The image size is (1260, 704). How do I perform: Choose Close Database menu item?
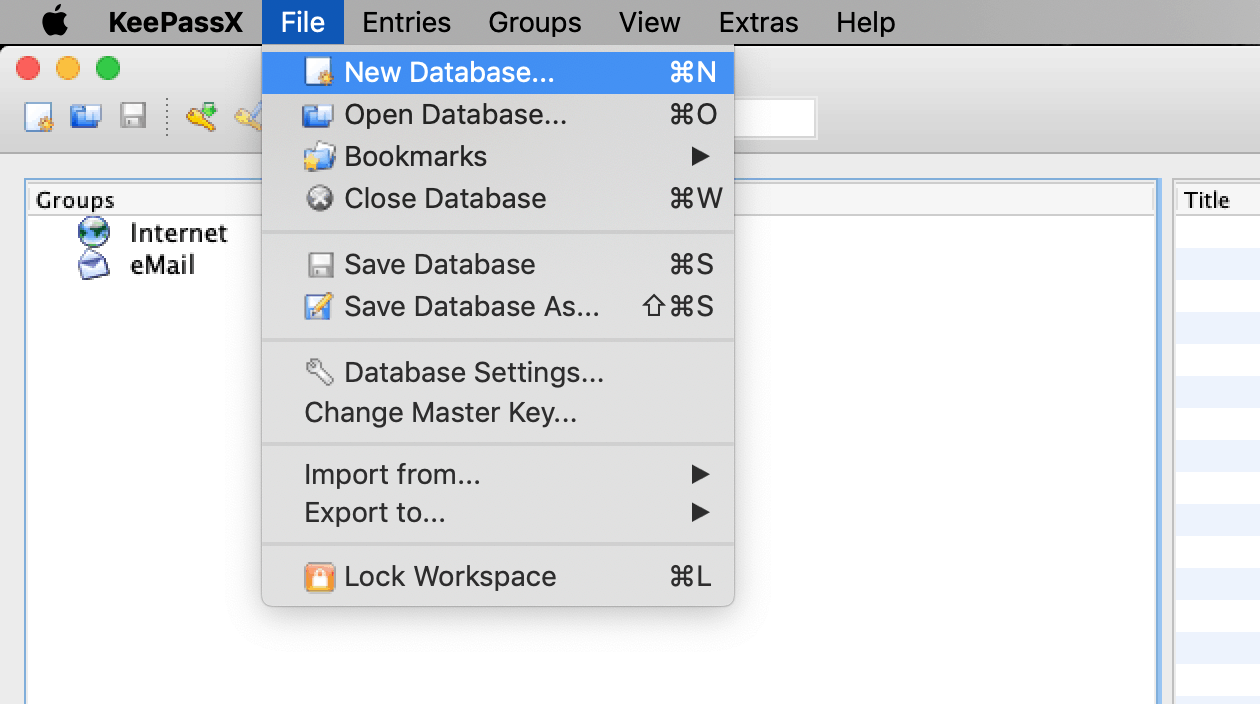click(445, 199)
